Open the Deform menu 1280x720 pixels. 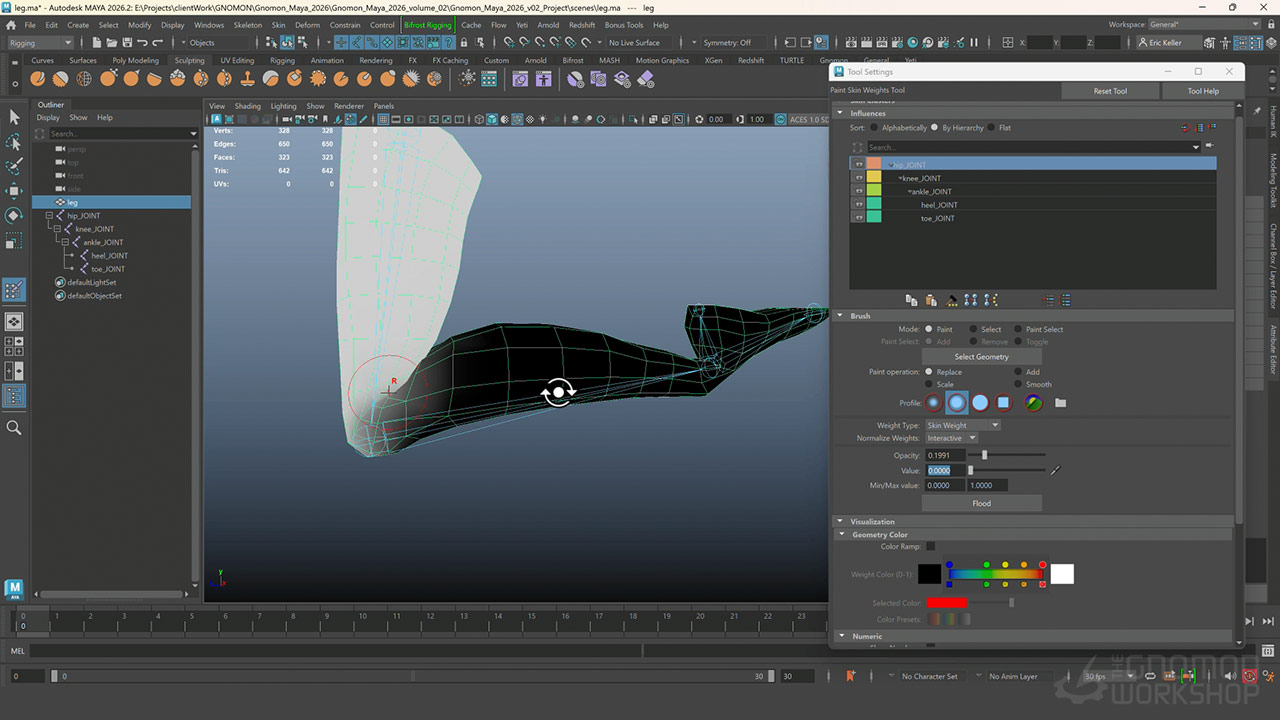[x=307, y=25]
